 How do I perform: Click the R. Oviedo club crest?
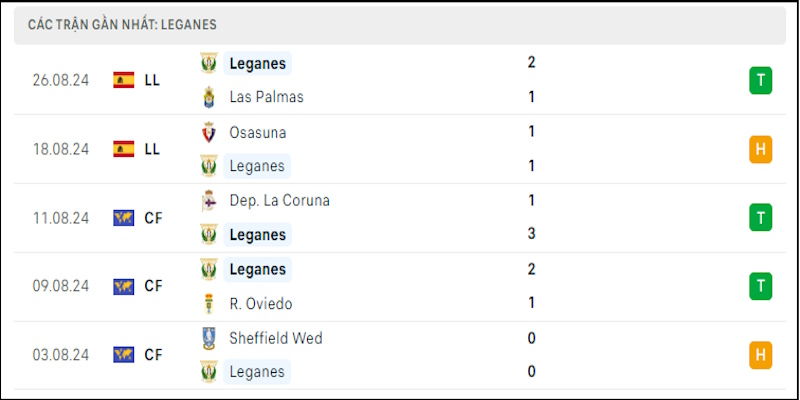(x=209, y=304)
